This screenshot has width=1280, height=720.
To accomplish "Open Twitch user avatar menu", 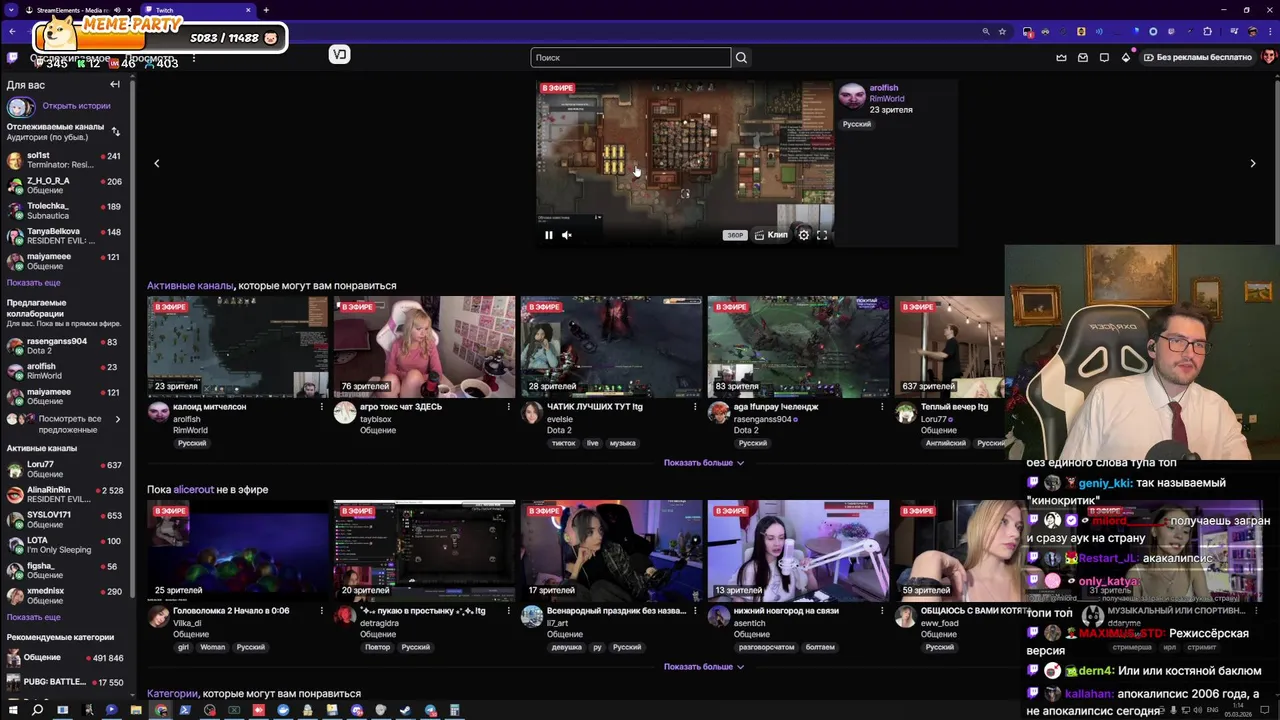I will [x=1268, y=57].
